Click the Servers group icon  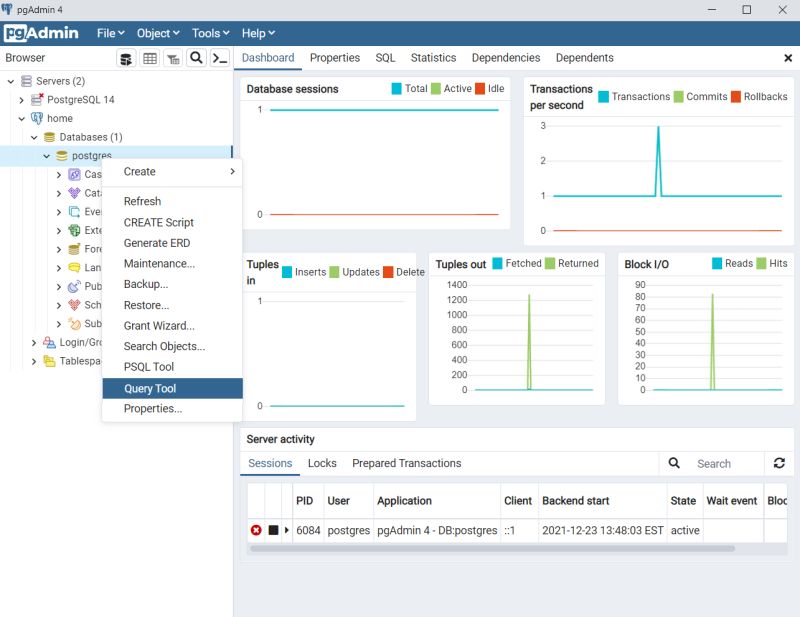pyautogui.click(x=26, y=81)
